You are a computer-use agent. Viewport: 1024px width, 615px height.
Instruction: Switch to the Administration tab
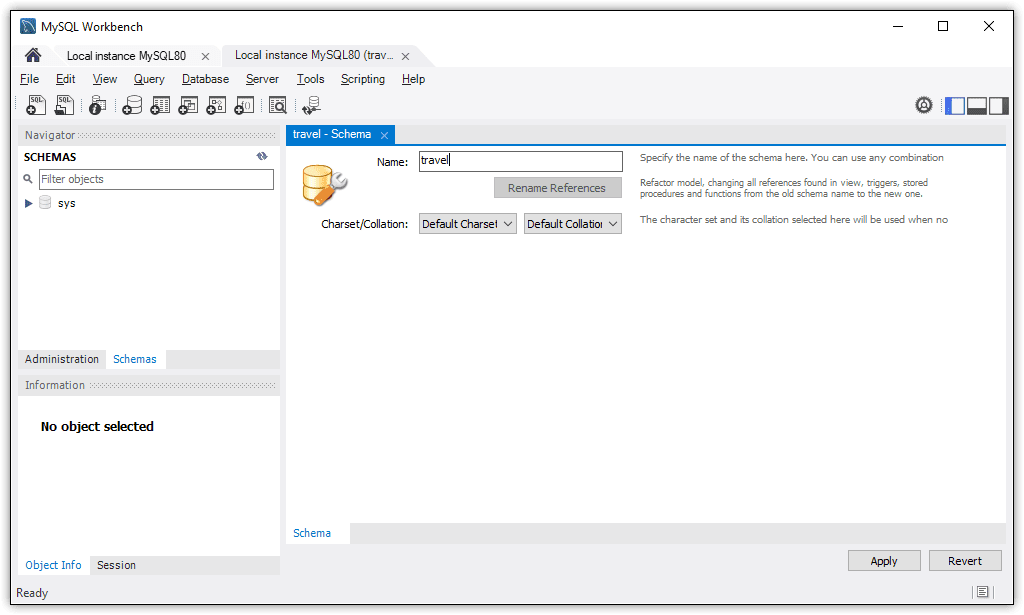point(61,359)
